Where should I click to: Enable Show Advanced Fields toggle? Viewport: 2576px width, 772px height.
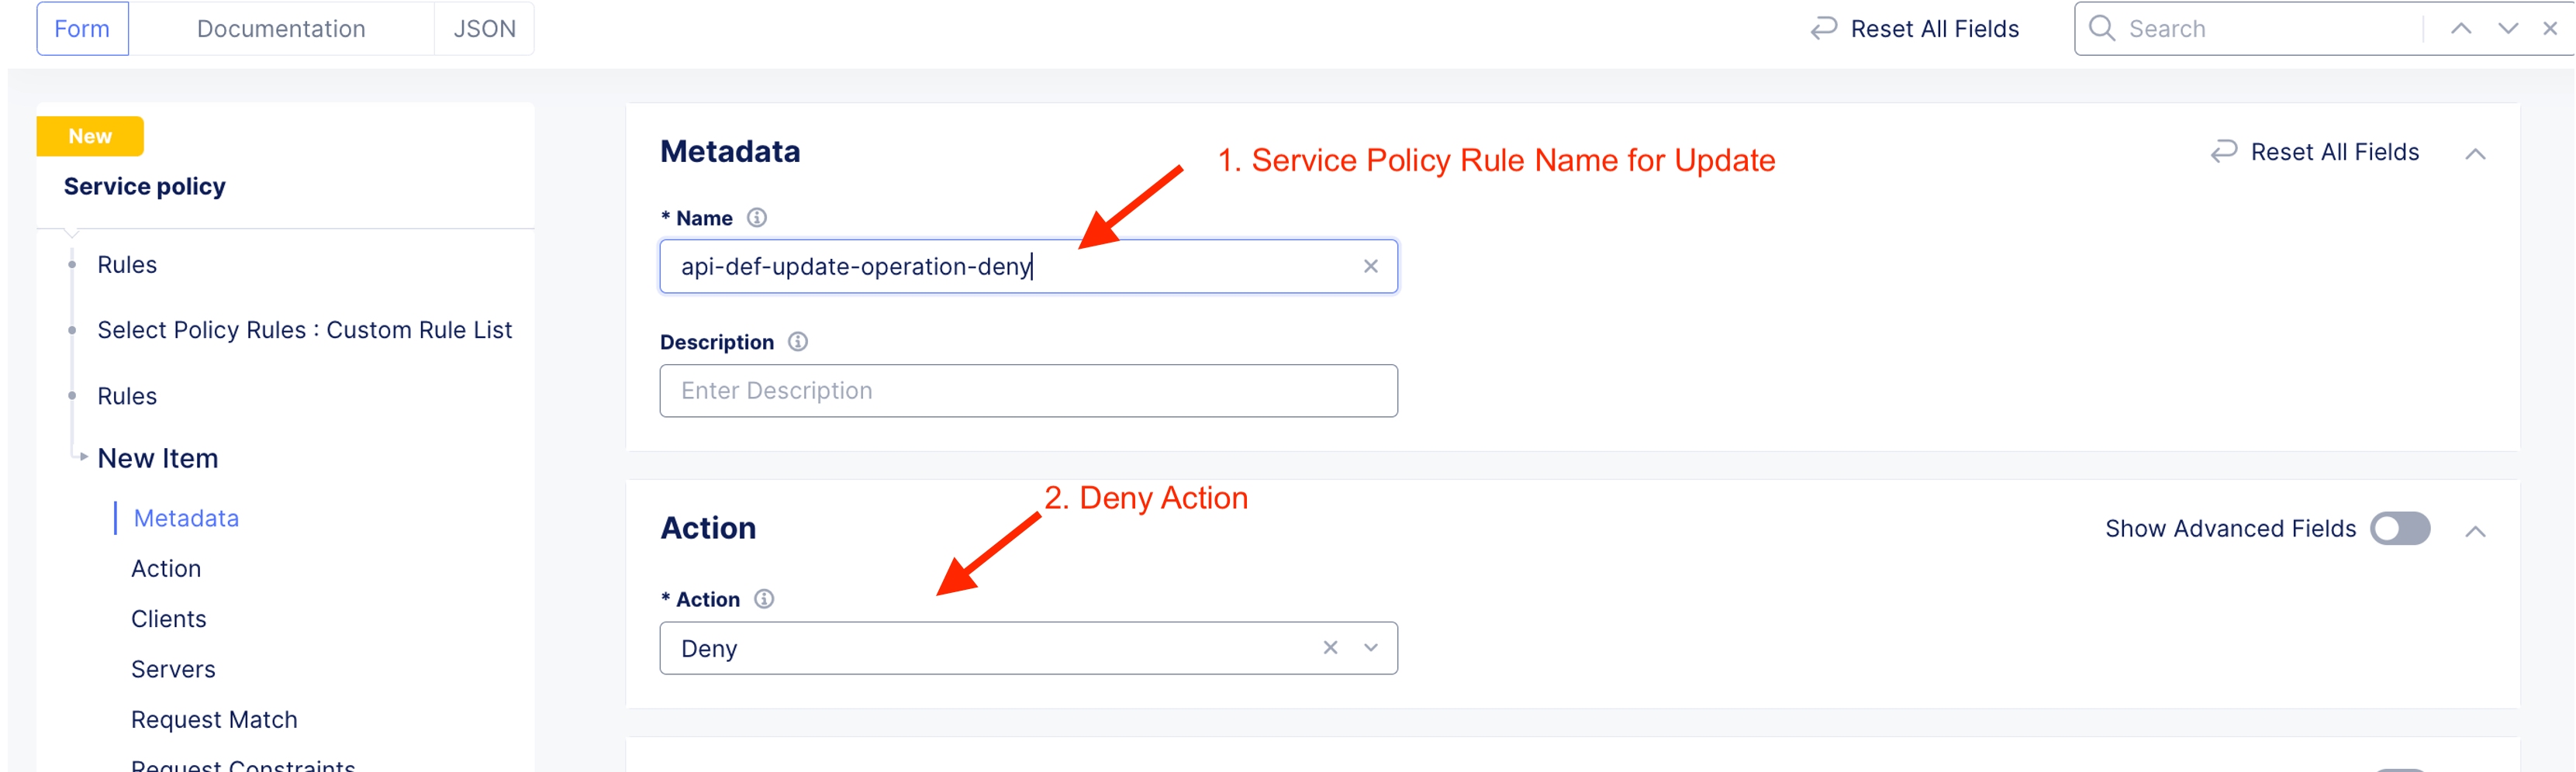[x=2400, y=528]
